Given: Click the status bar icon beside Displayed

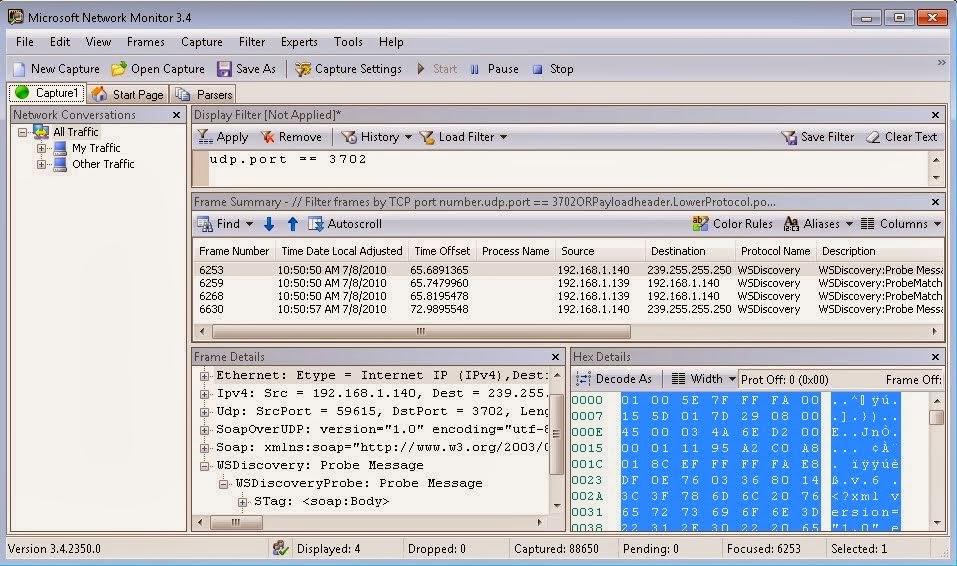Looking at the screenshot, I should coord(280,548).
